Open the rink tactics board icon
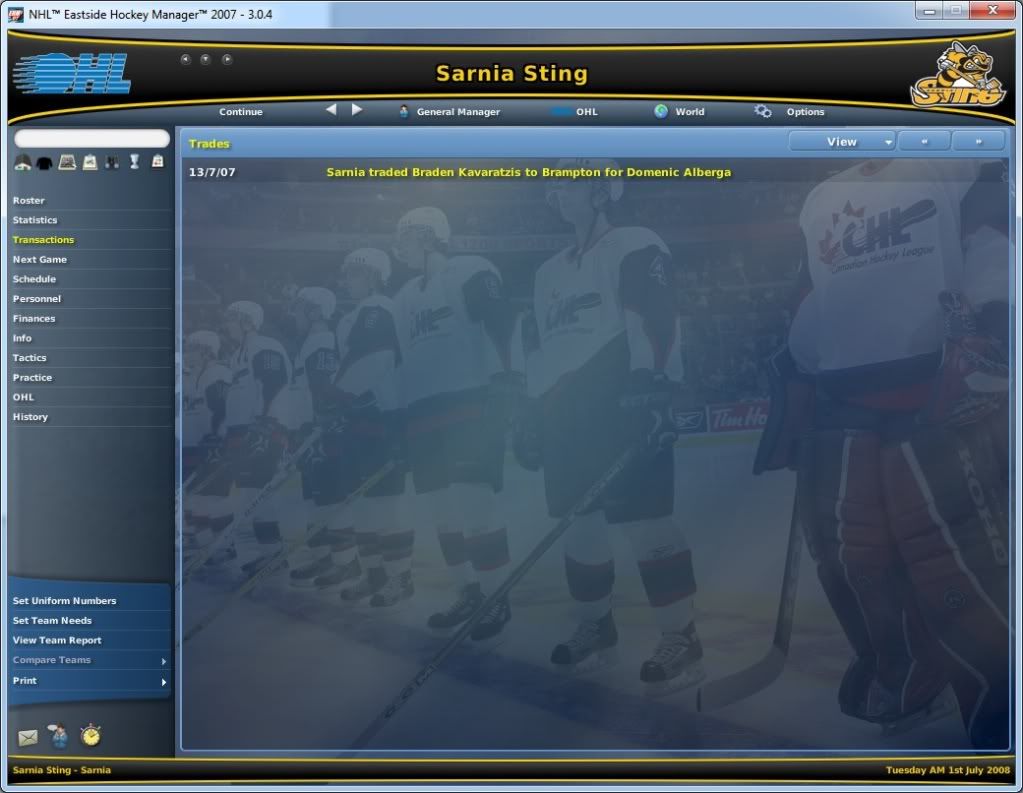Screen dimensions: 1023x793 67,162
